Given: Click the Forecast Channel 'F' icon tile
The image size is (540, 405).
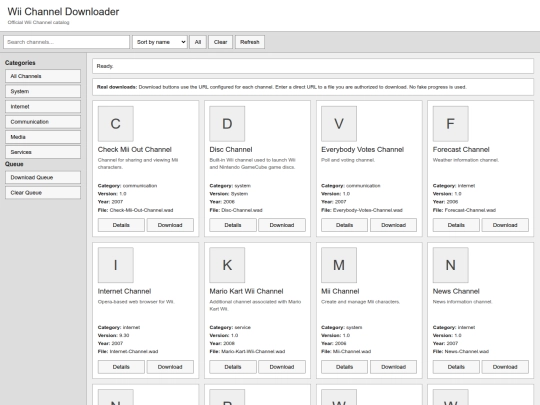Looking at the screenshot, I should pyautogui.click(x=450, y=124).
